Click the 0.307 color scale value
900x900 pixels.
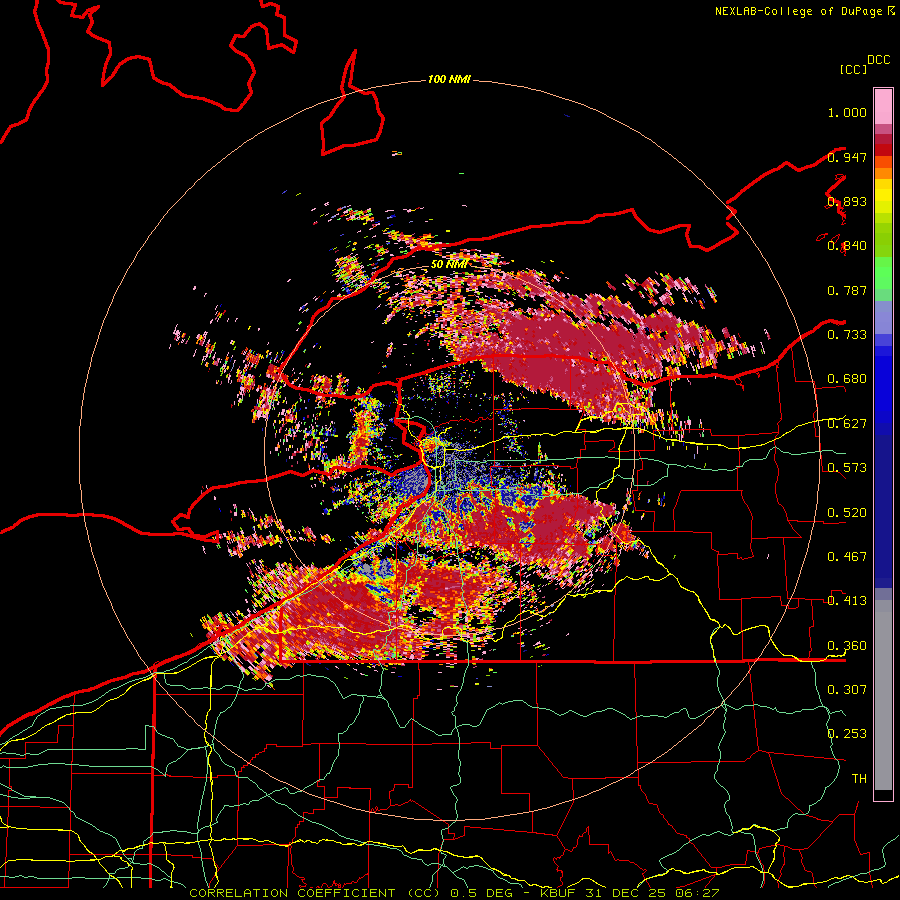pyautogui.click(x=847, y=690)
